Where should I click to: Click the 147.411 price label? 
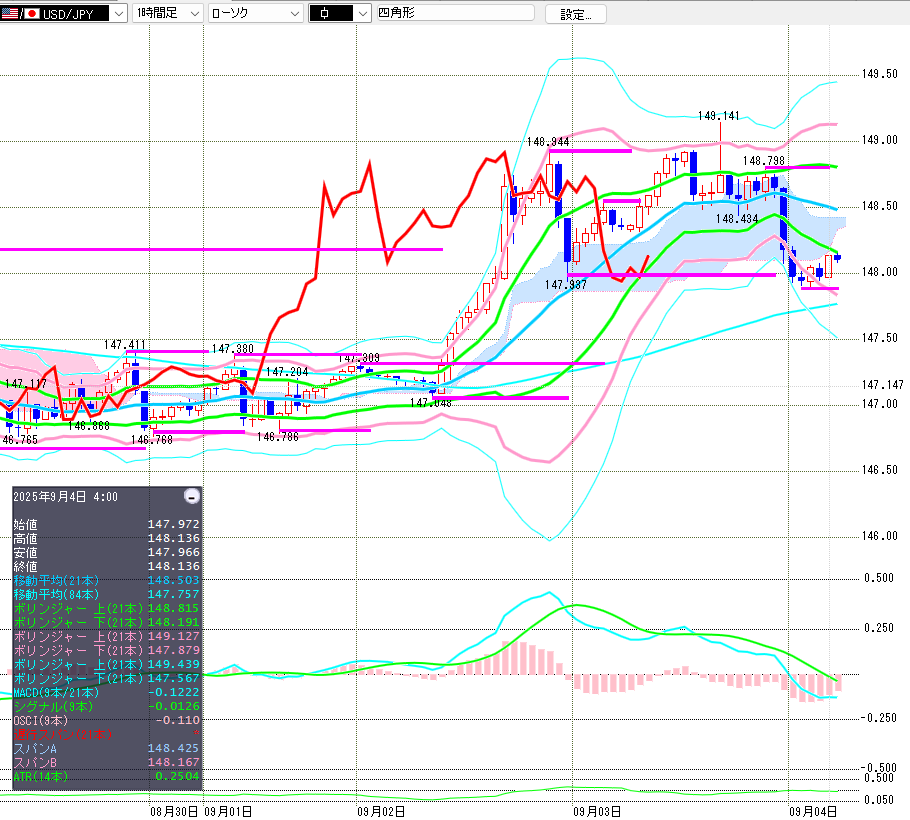125,345
